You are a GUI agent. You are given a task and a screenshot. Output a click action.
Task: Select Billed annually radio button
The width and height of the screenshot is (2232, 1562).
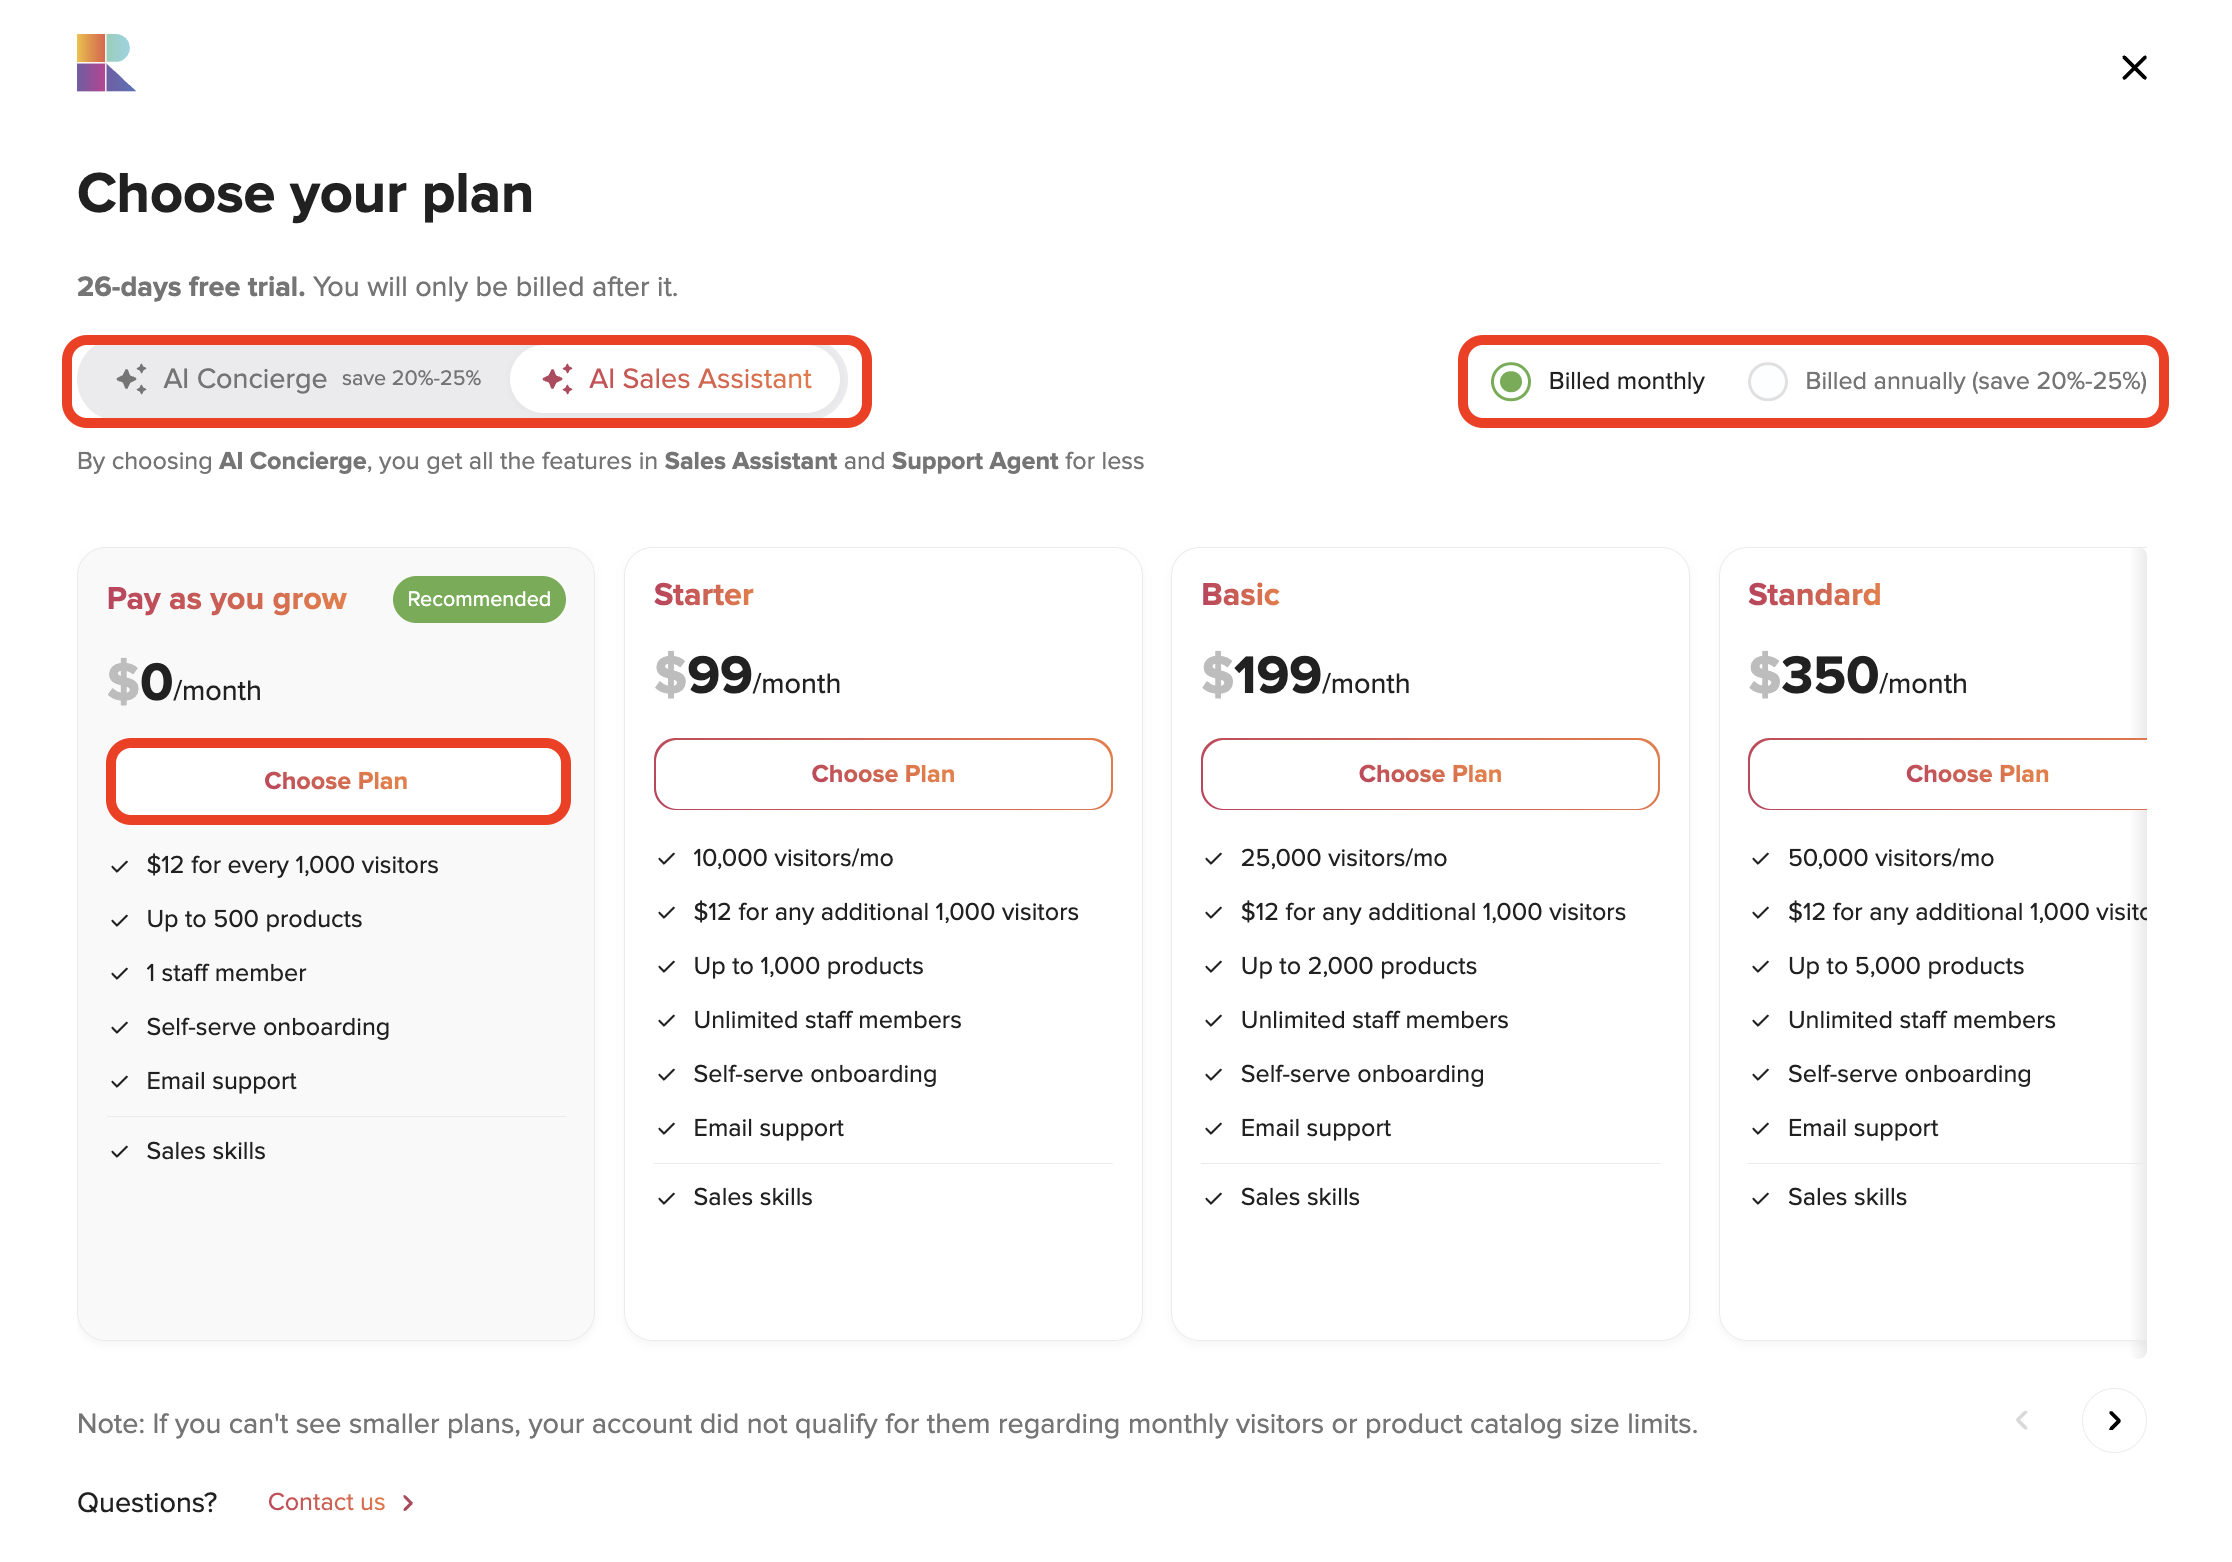(1767, 381)
